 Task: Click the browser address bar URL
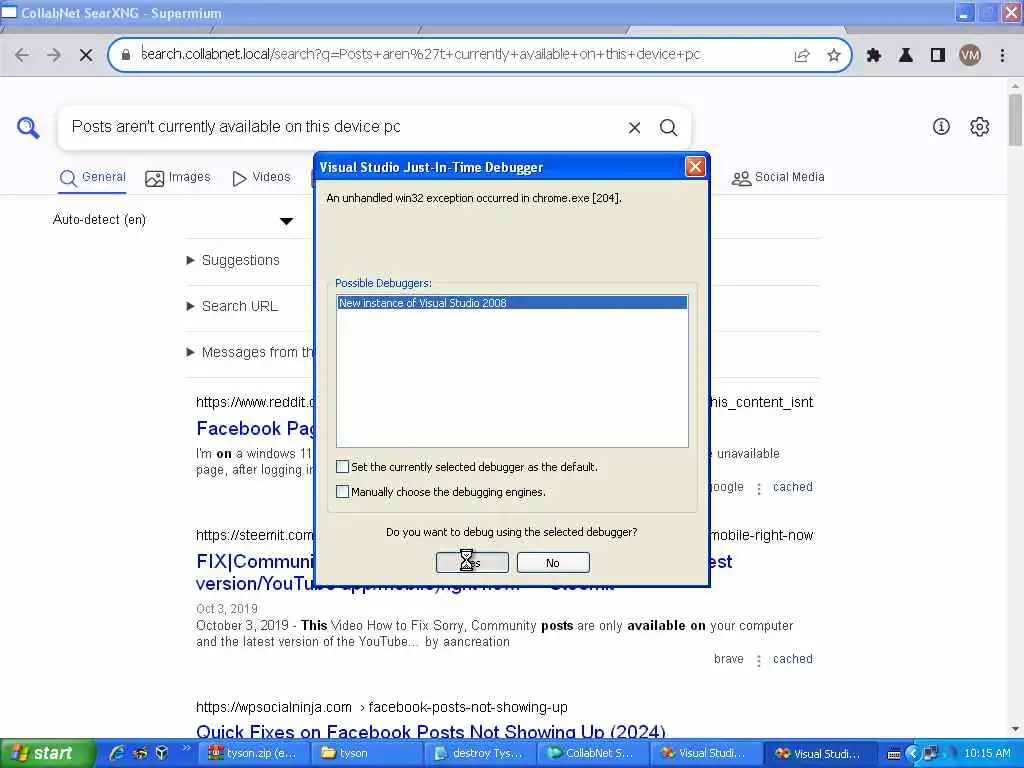click(420, 54)
